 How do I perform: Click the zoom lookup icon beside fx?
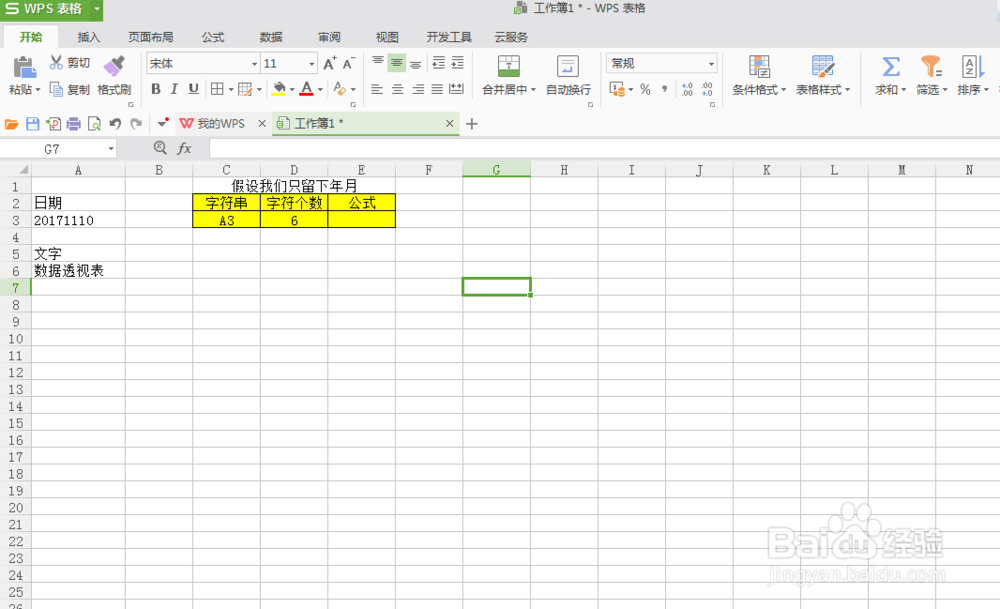click(160, 148)
